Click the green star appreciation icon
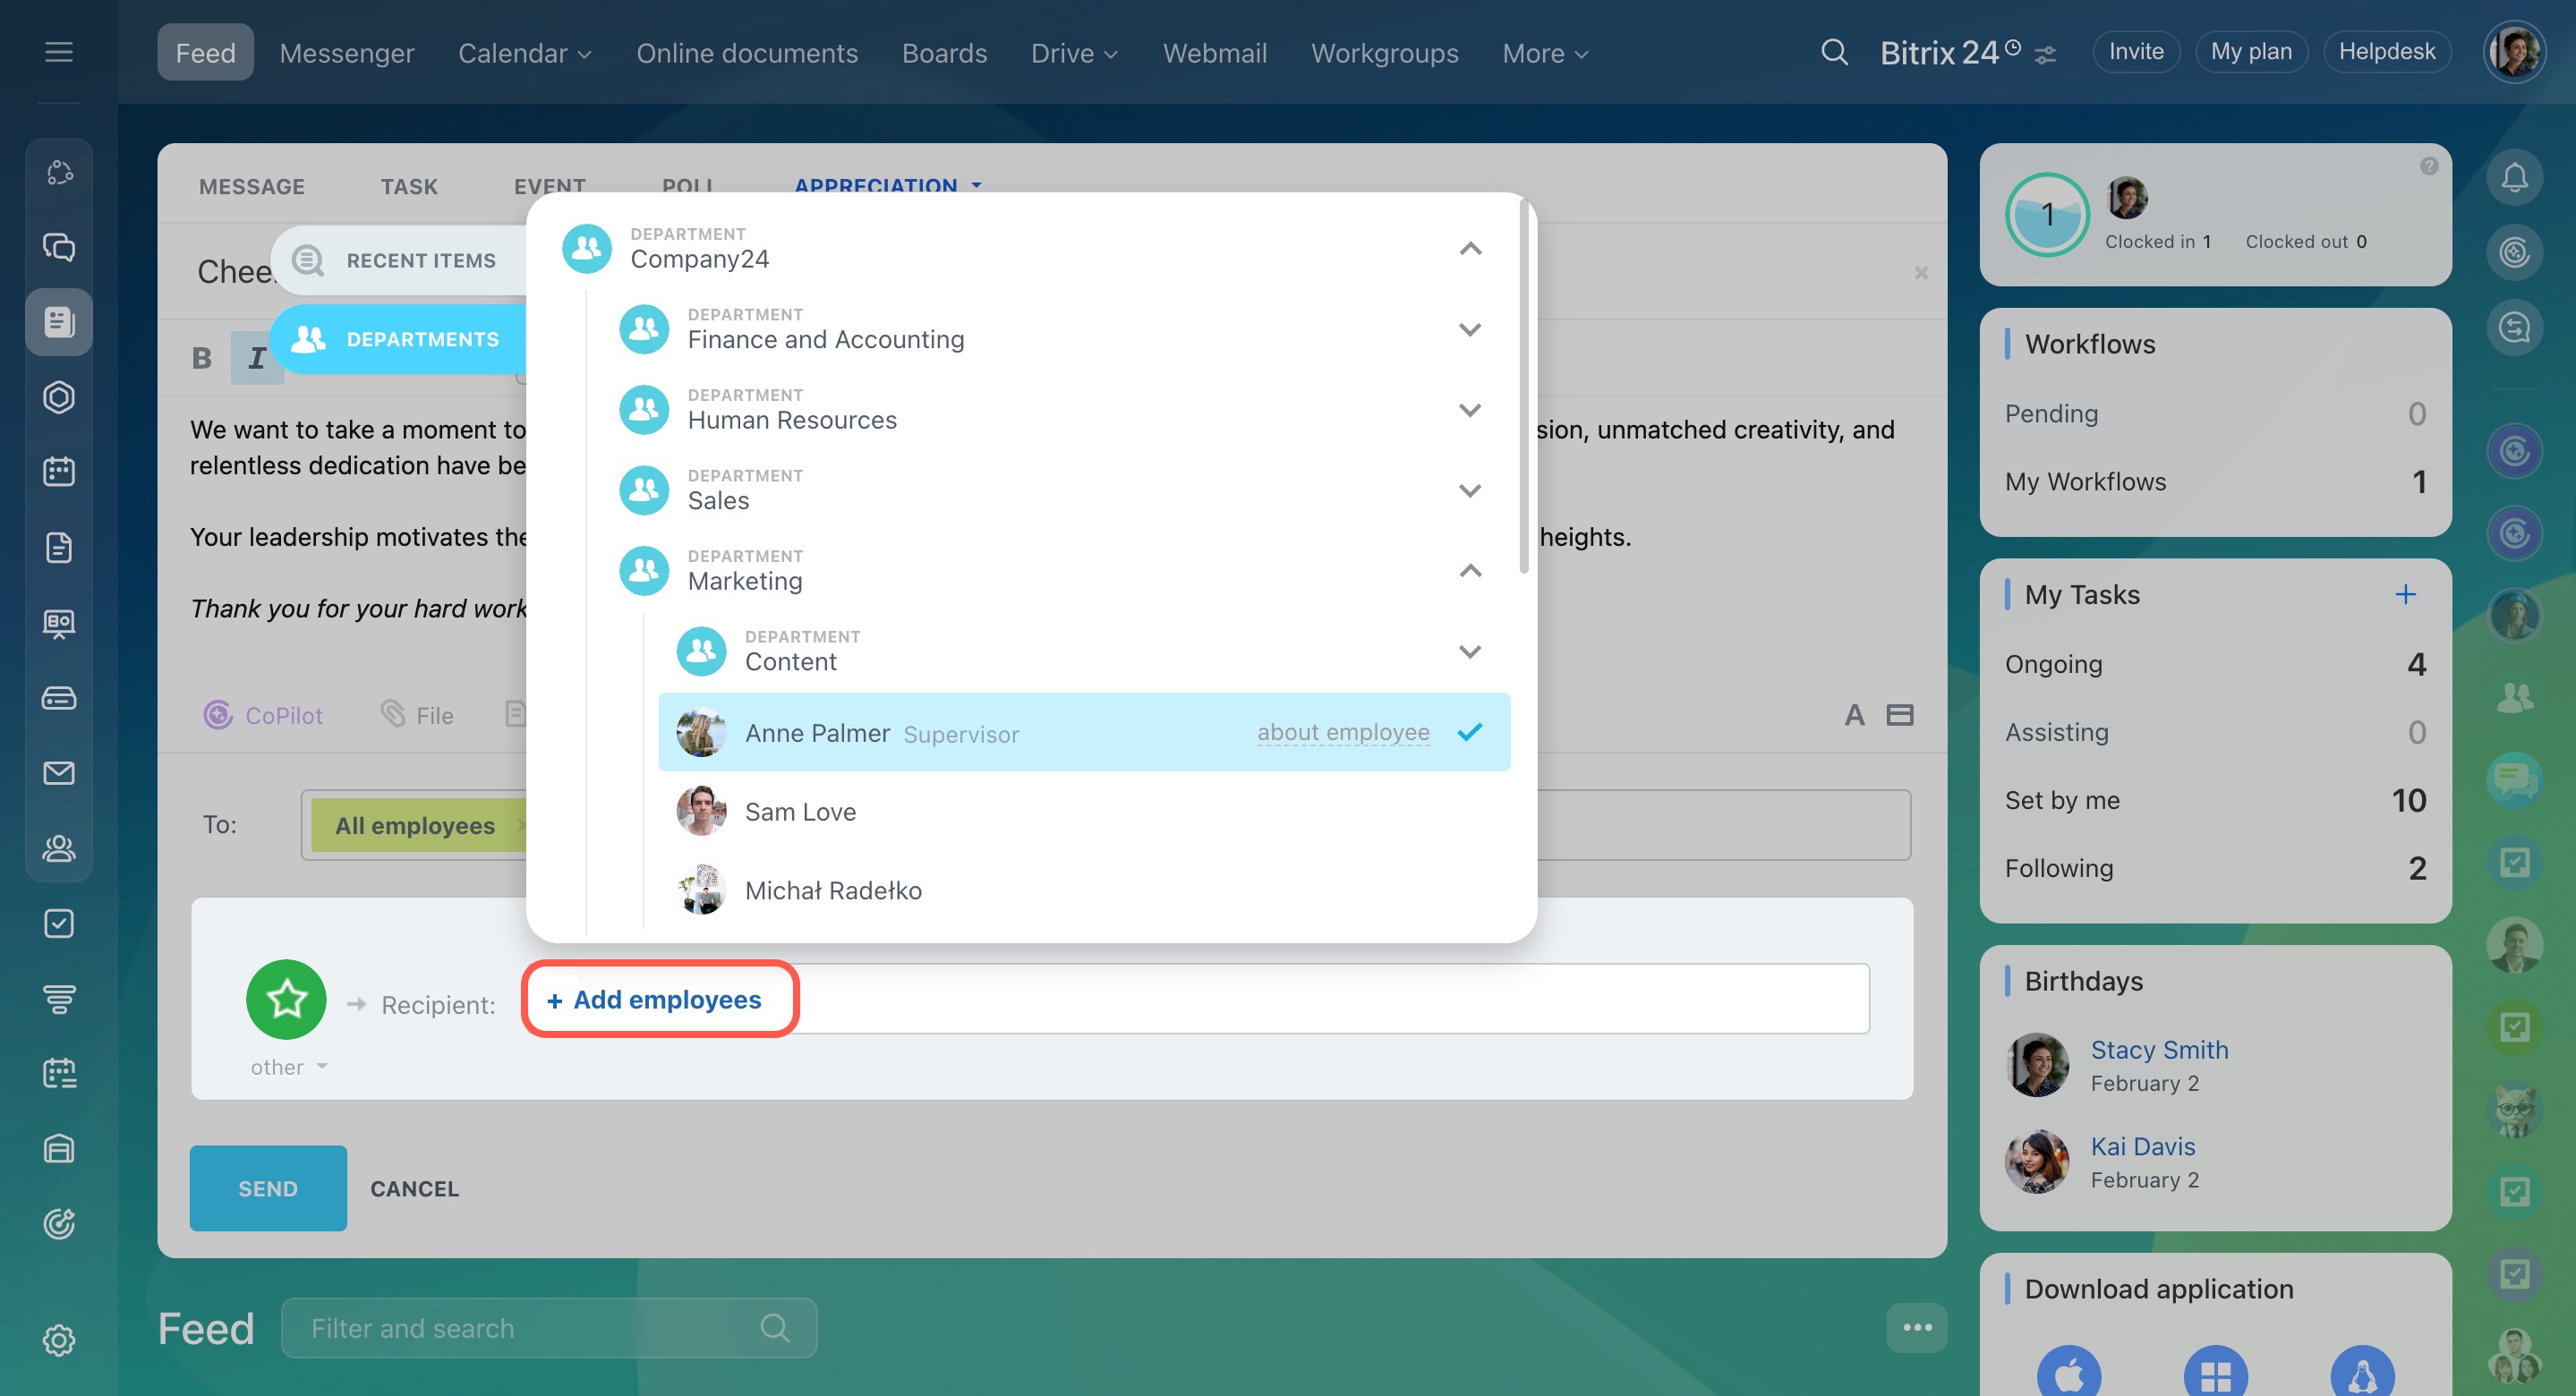Viewport: 2576px width, 1396px height. coord(286,998)
